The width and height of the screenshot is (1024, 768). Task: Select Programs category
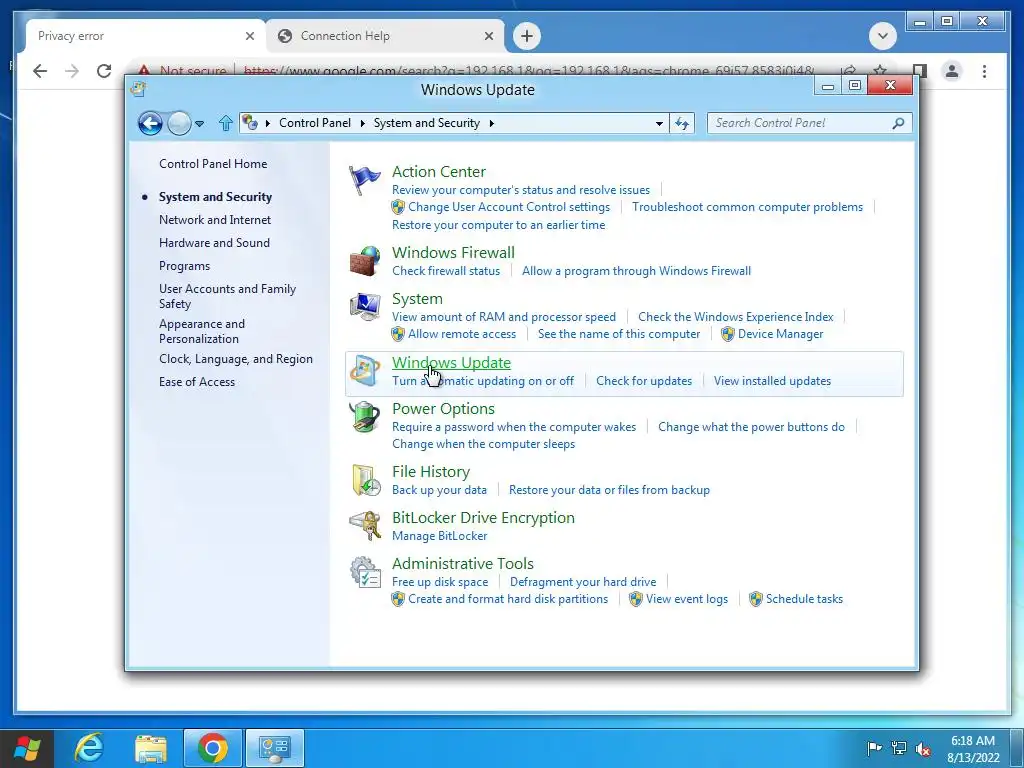pyautogui.click(x=184, y=266)
